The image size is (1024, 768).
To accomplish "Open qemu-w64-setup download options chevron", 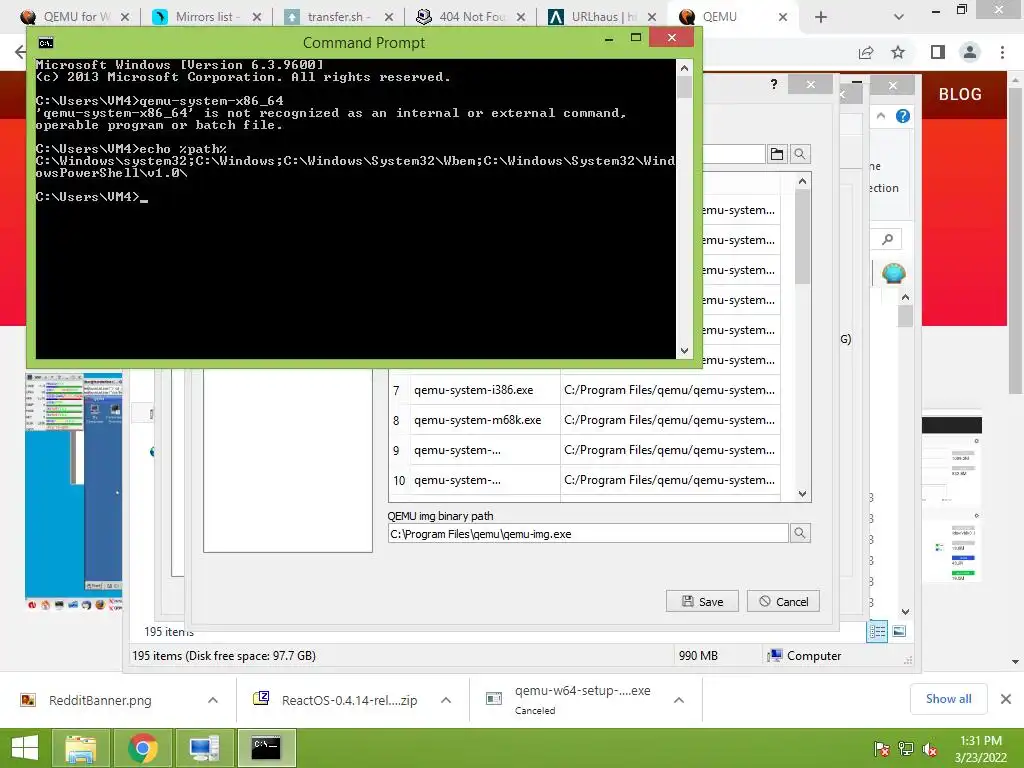I will (x=679, y=700).
